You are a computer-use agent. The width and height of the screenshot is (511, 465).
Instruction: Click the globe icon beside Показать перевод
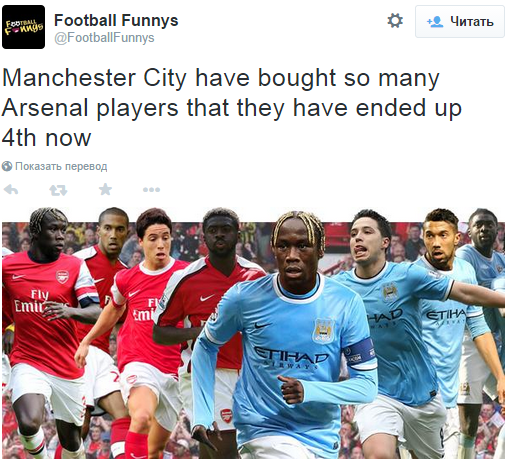[7, 166]
